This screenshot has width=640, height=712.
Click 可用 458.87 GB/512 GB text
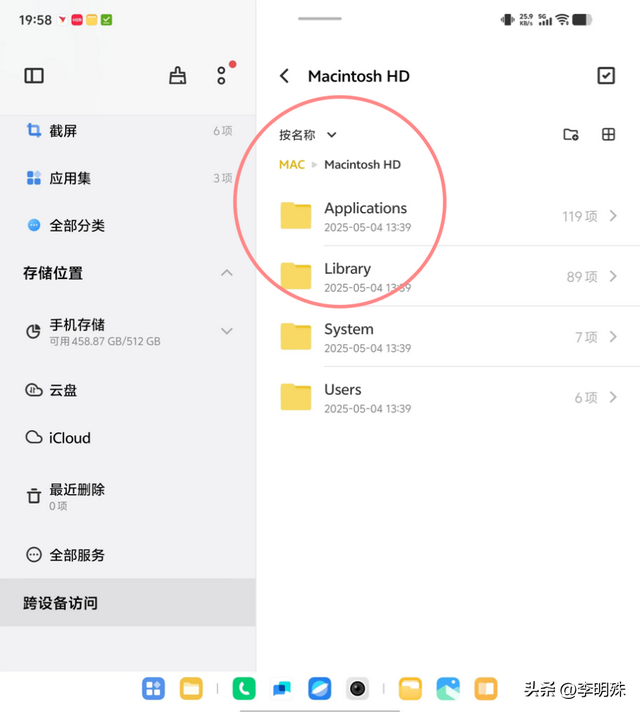point(105,341)
